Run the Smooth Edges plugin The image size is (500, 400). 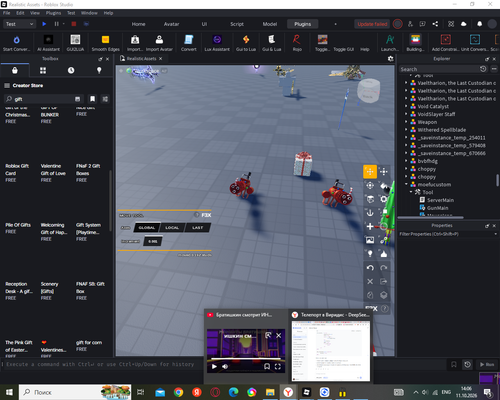point(105,40)
